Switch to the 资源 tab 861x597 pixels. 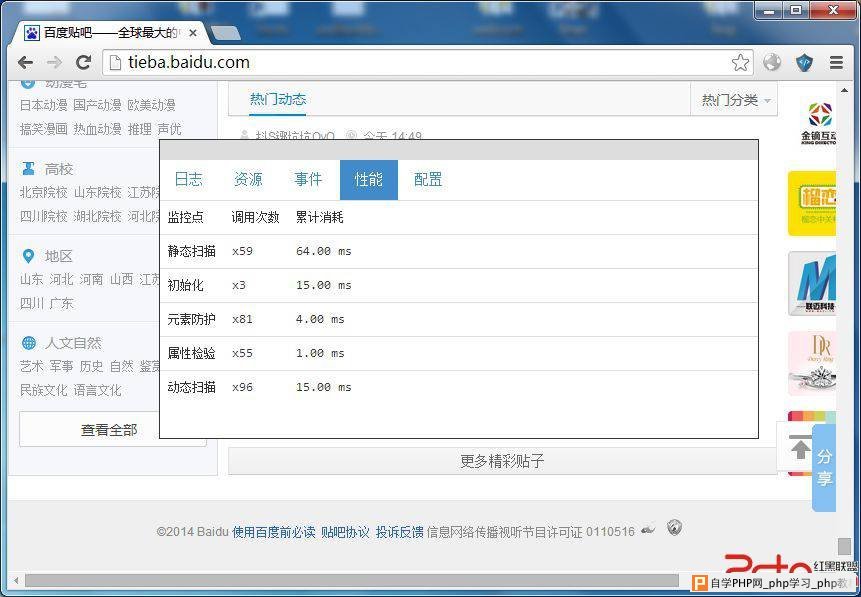tap(248, 180)
